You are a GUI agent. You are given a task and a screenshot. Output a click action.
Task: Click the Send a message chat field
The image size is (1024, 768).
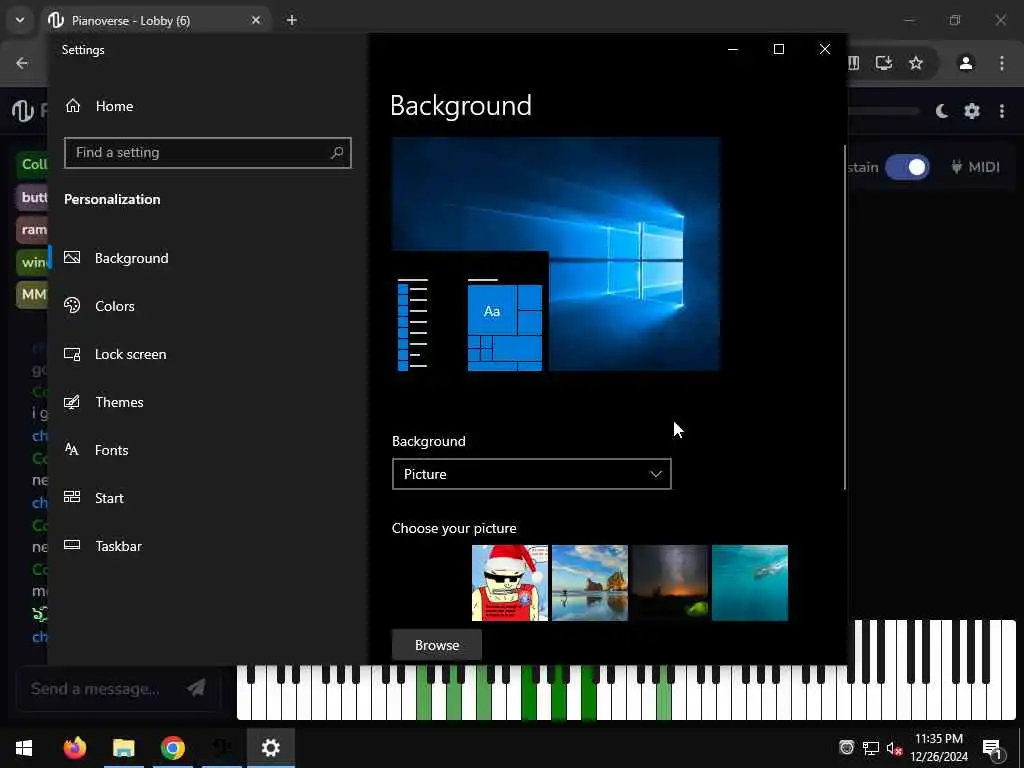[95, 688]
